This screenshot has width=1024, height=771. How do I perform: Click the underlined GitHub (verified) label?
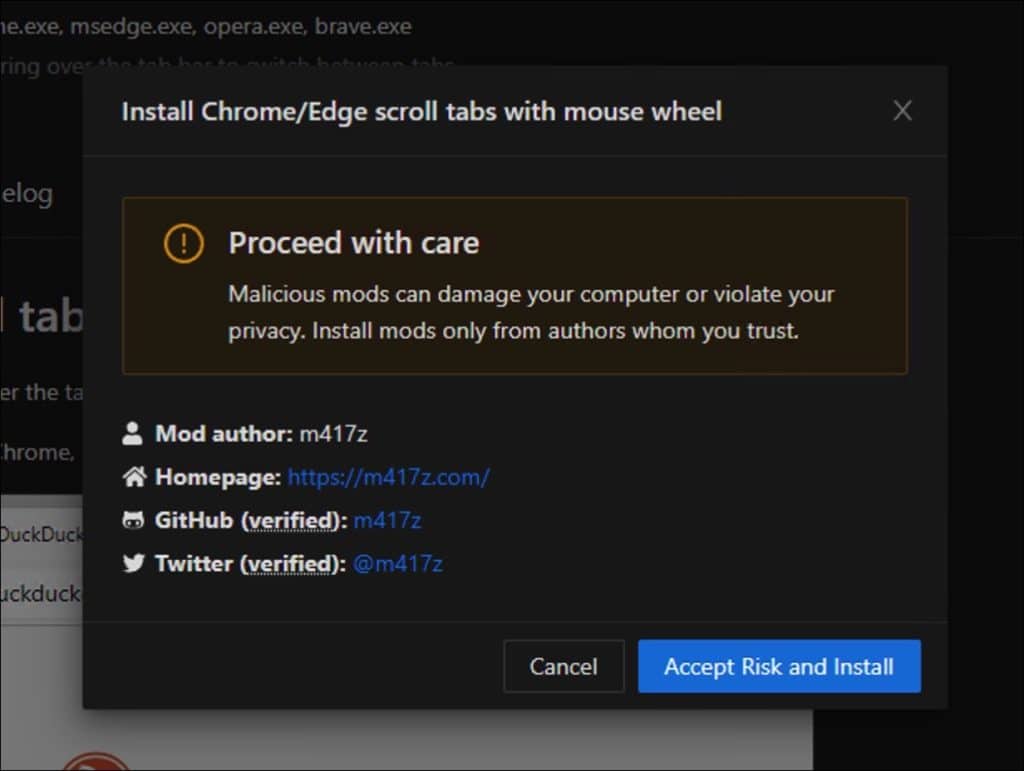tap(251, 520)
